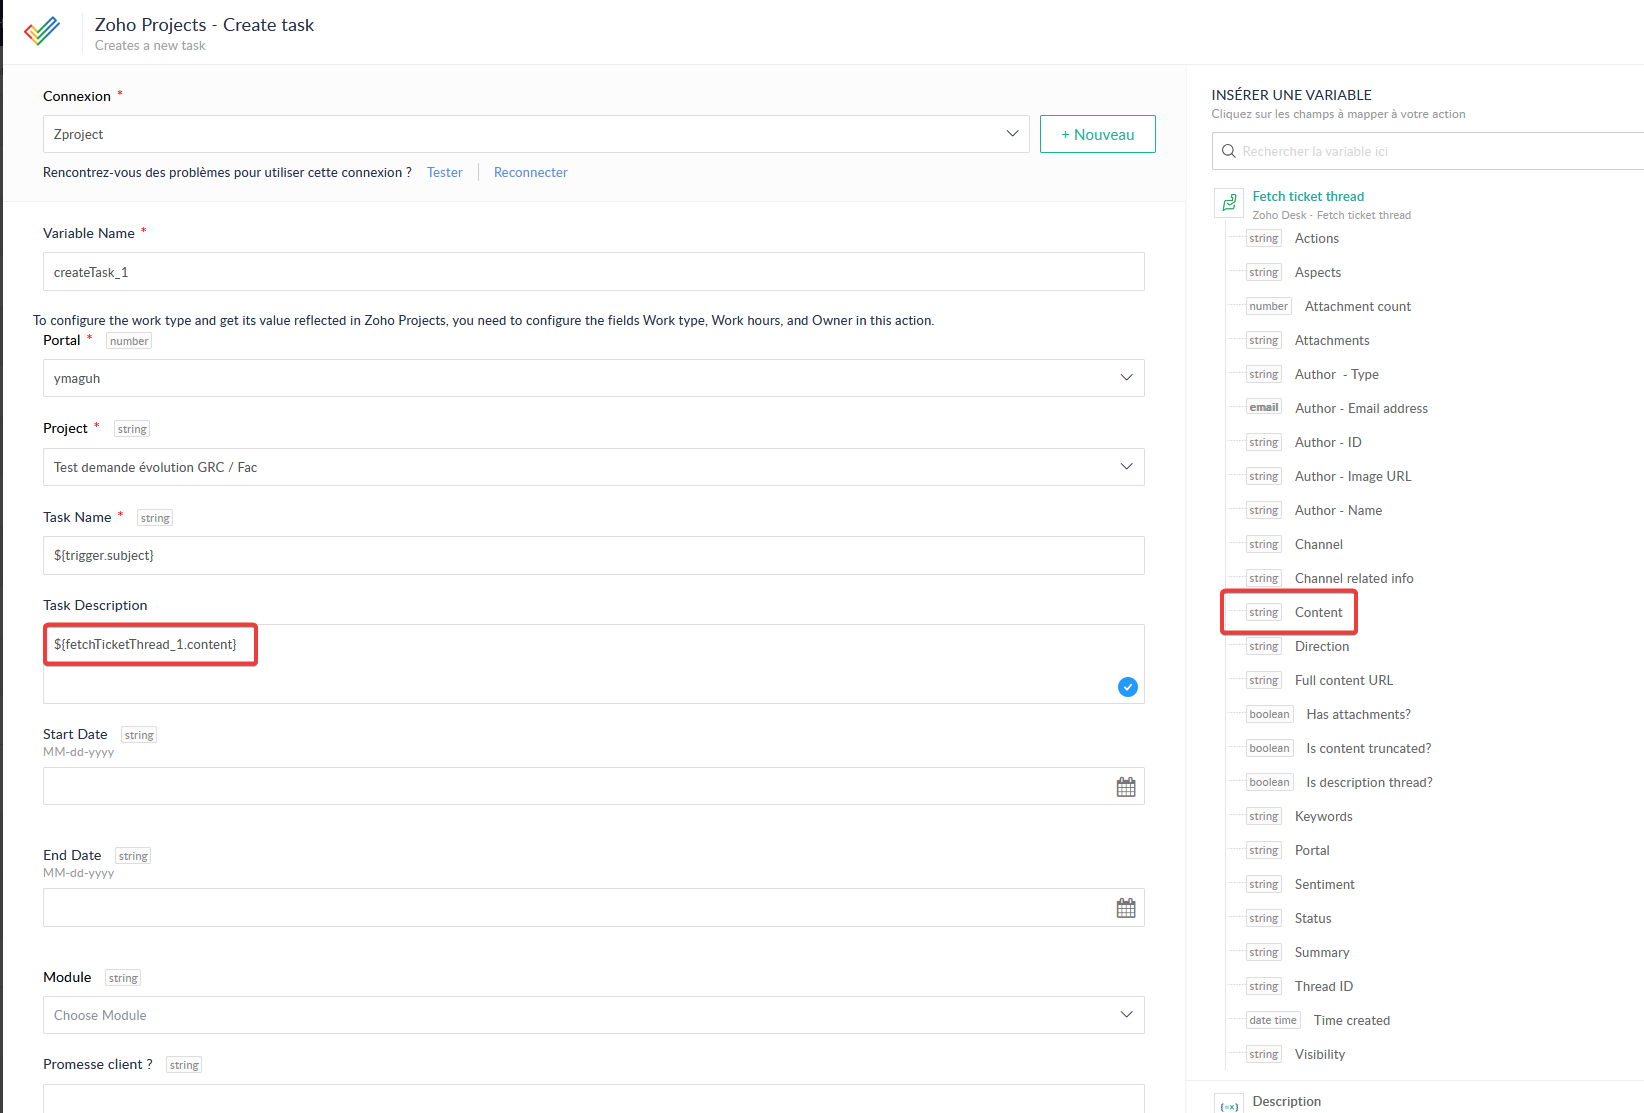
Task: Click the variable search box
Action: coord(1428,151)
